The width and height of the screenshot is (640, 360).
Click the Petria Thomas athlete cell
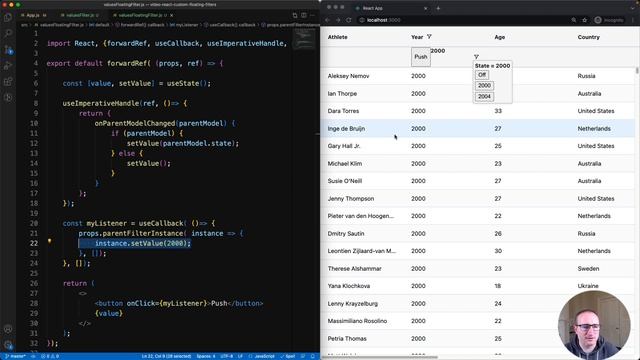coord(347,339)
